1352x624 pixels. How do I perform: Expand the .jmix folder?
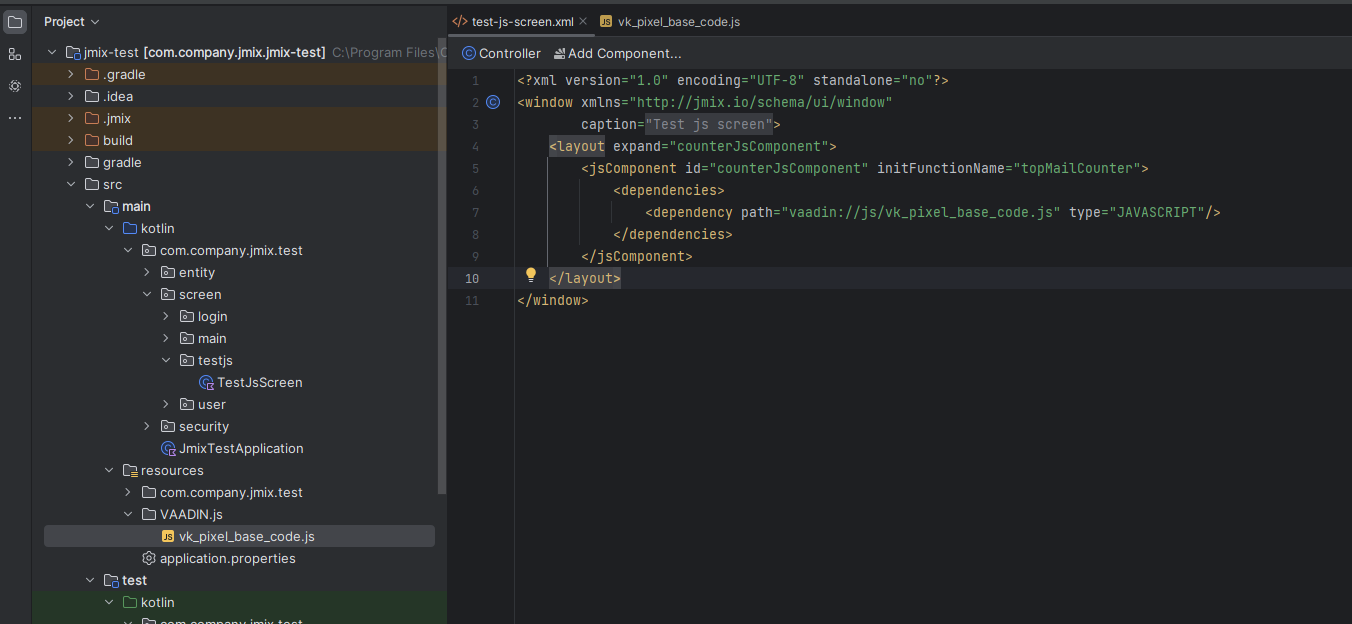pos(71,118)
